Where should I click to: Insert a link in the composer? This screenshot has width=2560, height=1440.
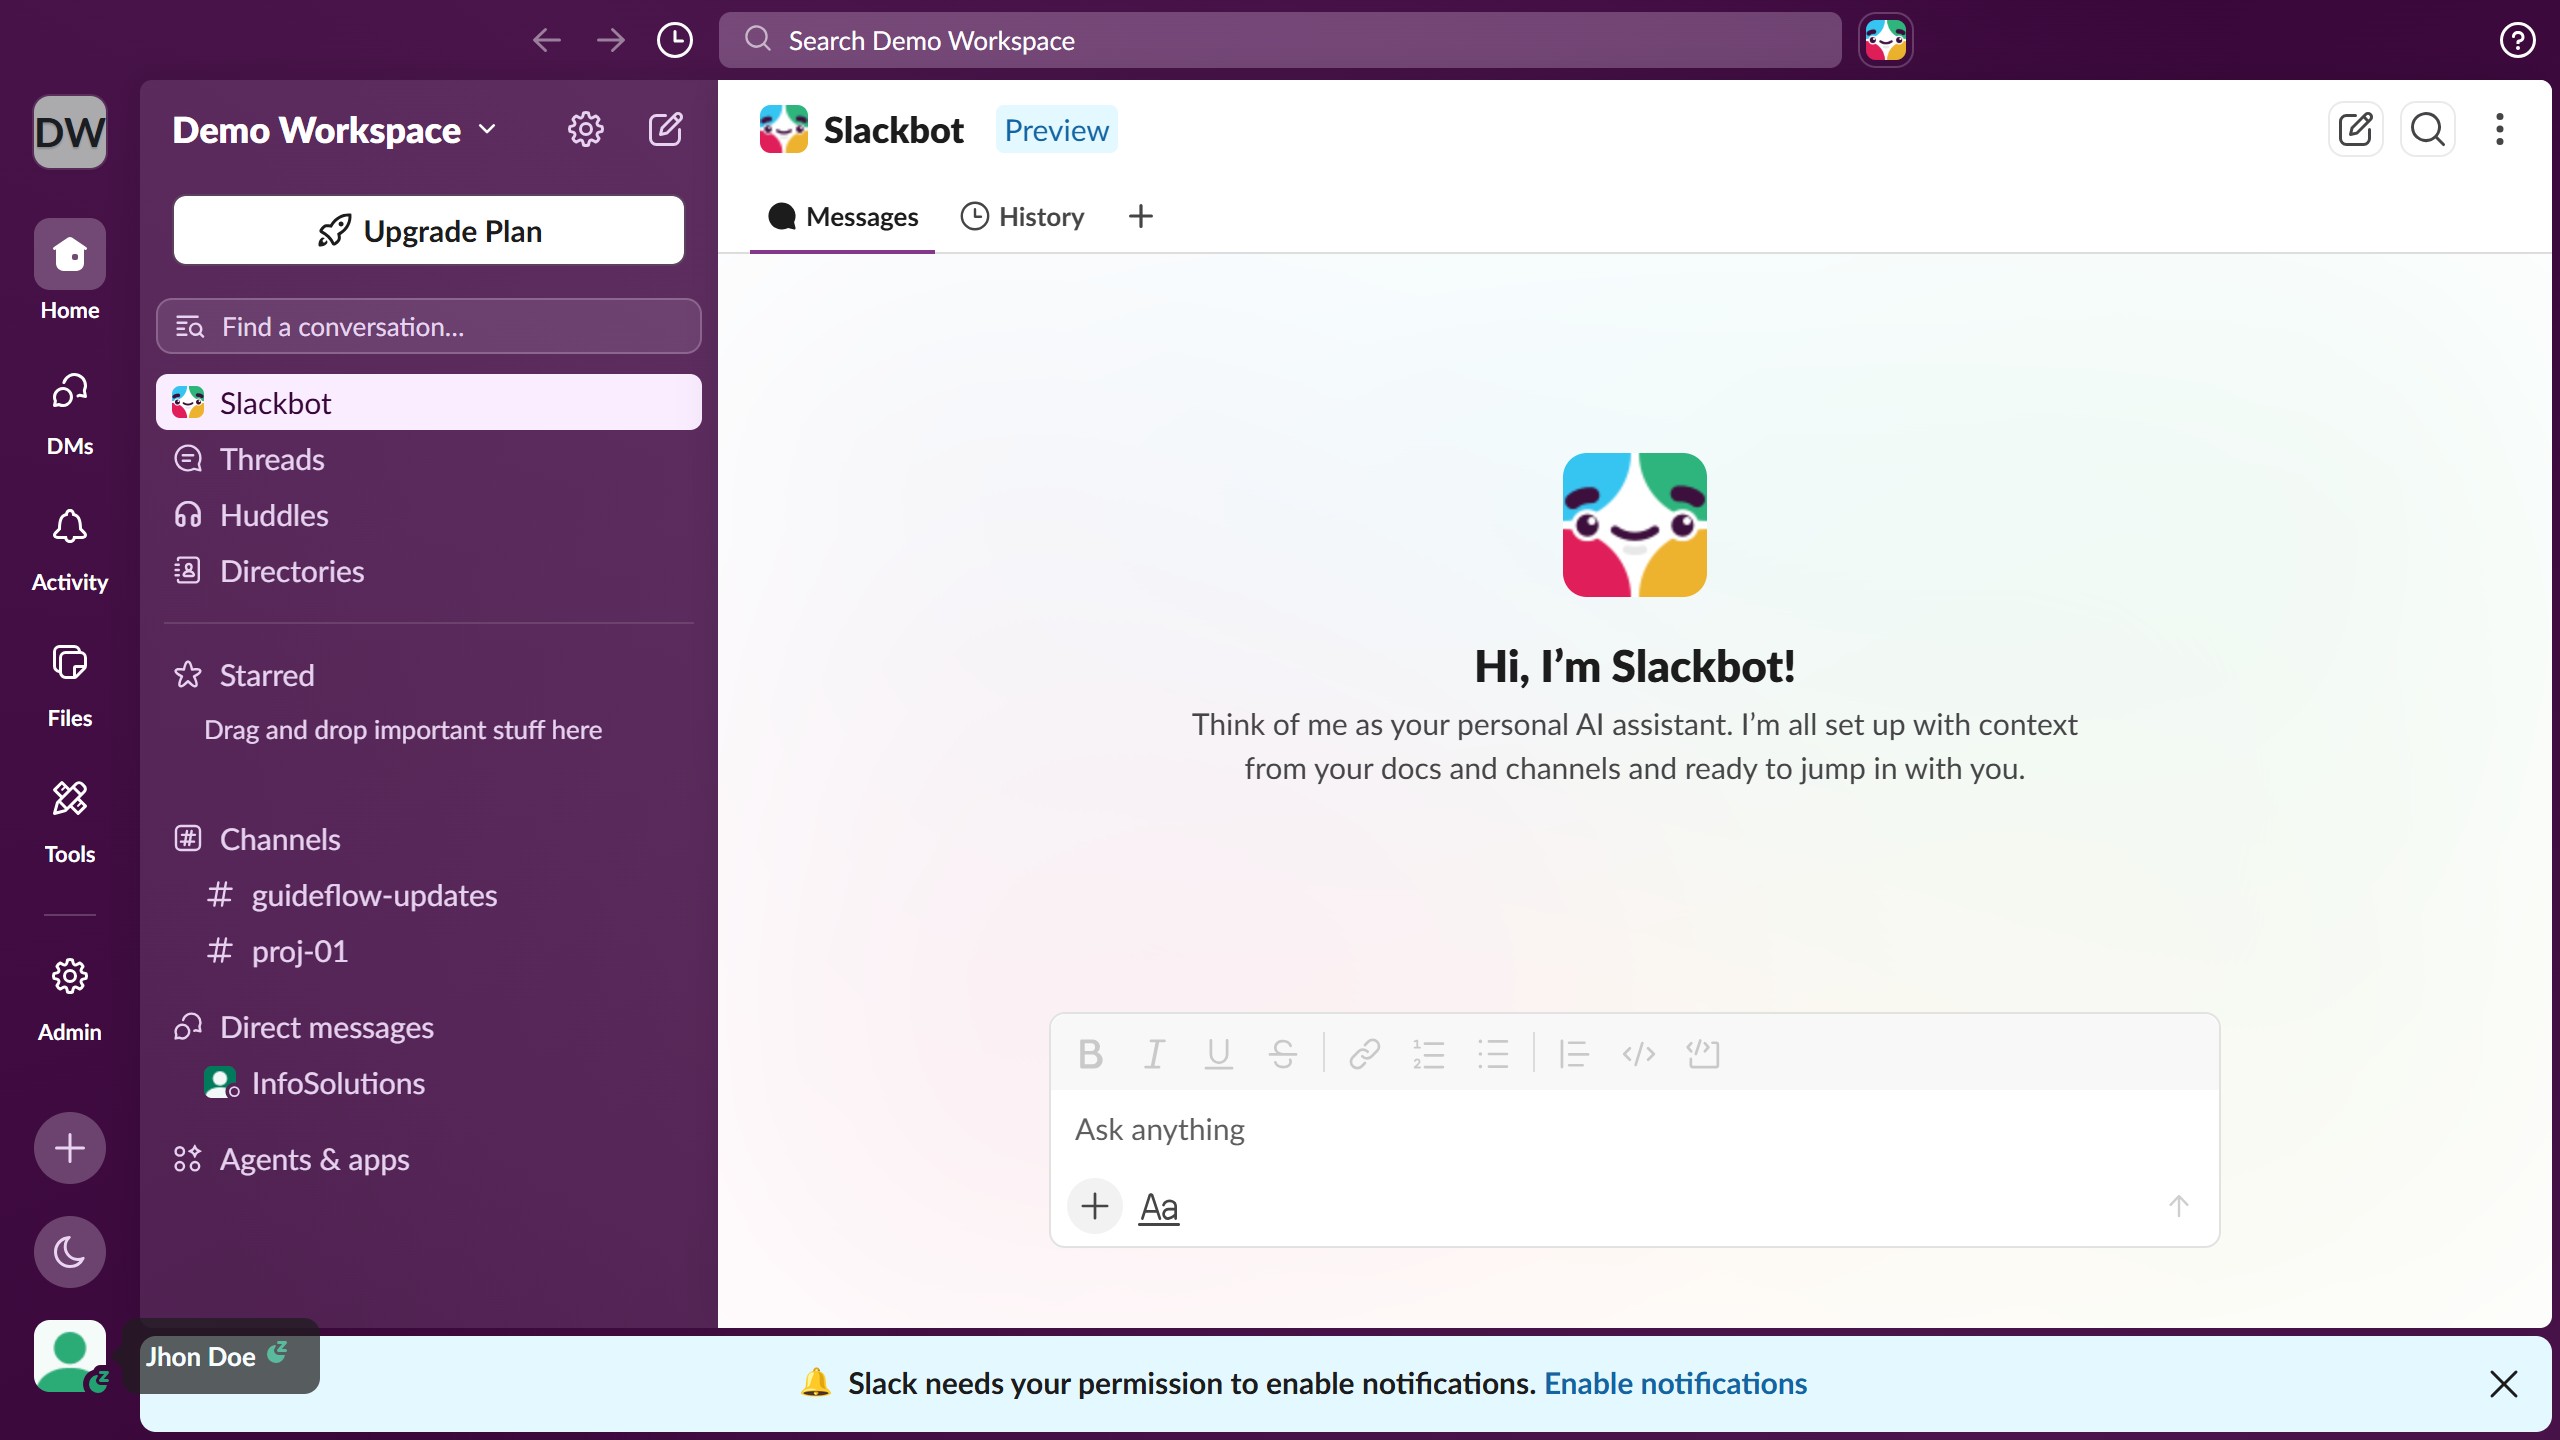click(x=1365, y=1054)
